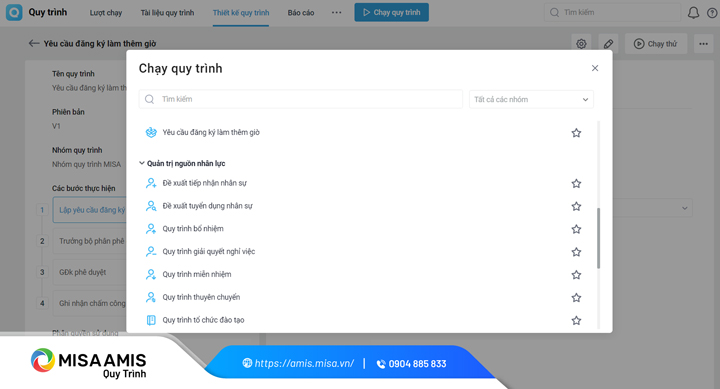This screenshot has width=720, height=389.
Task: Click the Quy trình app logo icon
Action: (14, 12)
